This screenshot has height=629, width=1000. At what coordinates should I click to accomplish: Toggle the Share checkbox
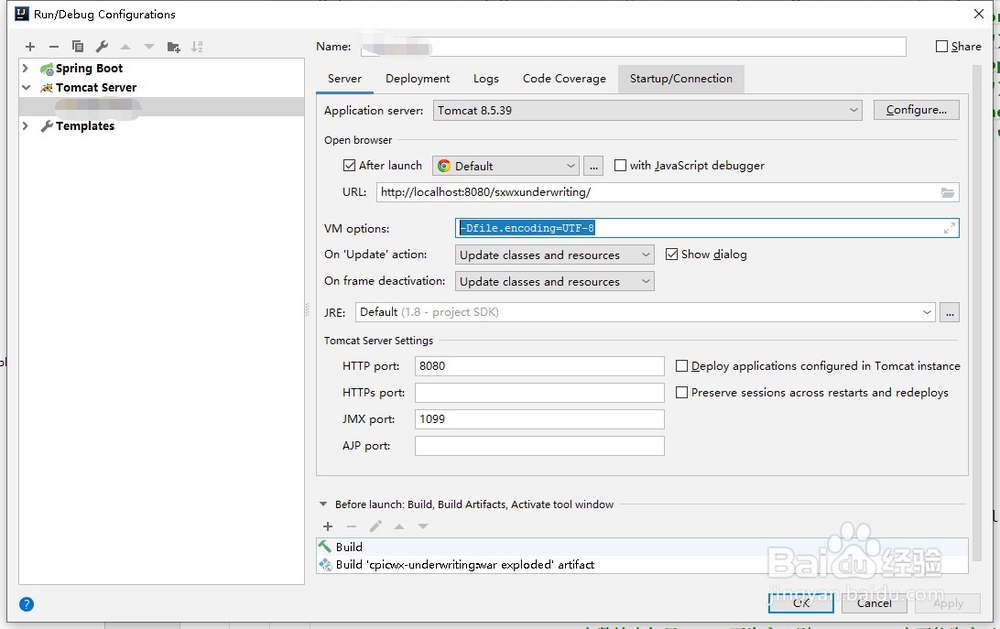[941, 47]
